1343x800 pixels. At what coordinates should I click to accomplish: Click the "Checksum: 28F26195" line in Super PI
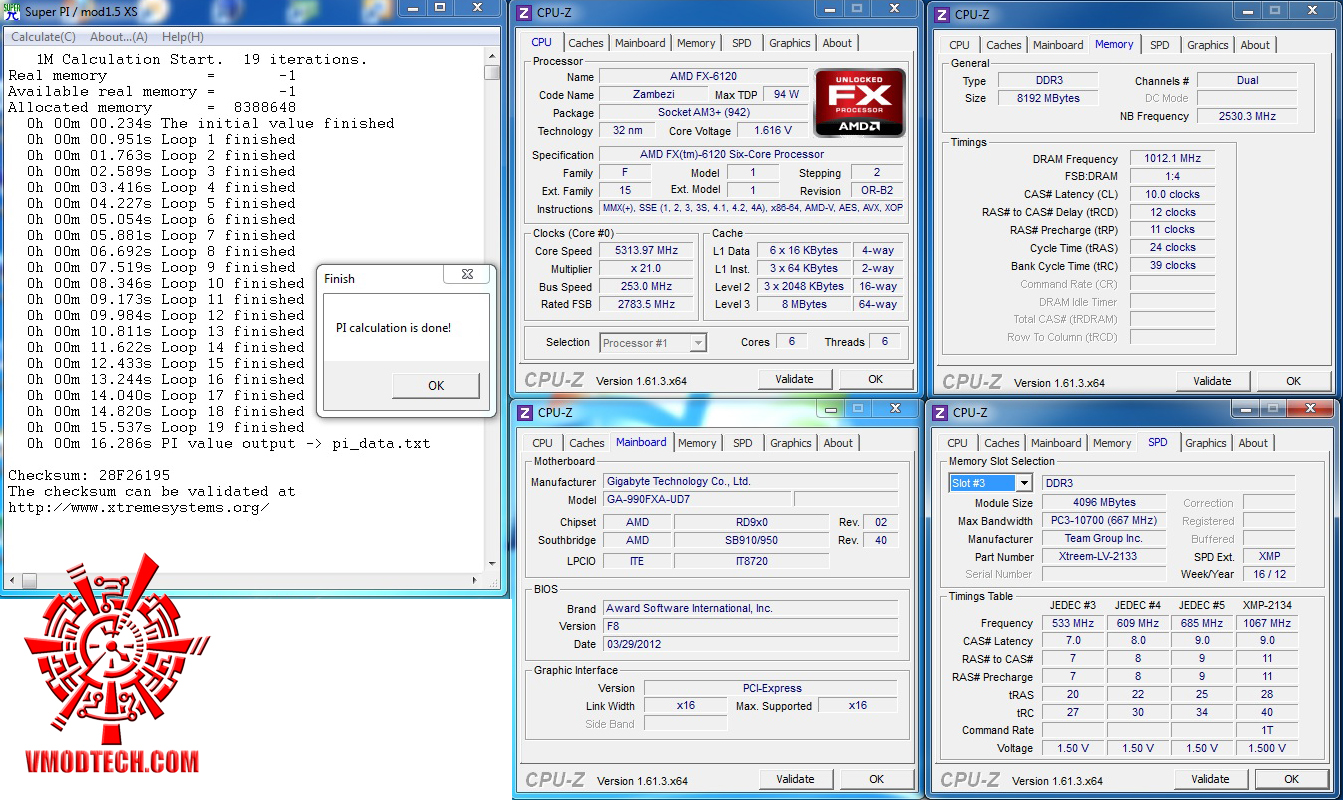[89, 476]
